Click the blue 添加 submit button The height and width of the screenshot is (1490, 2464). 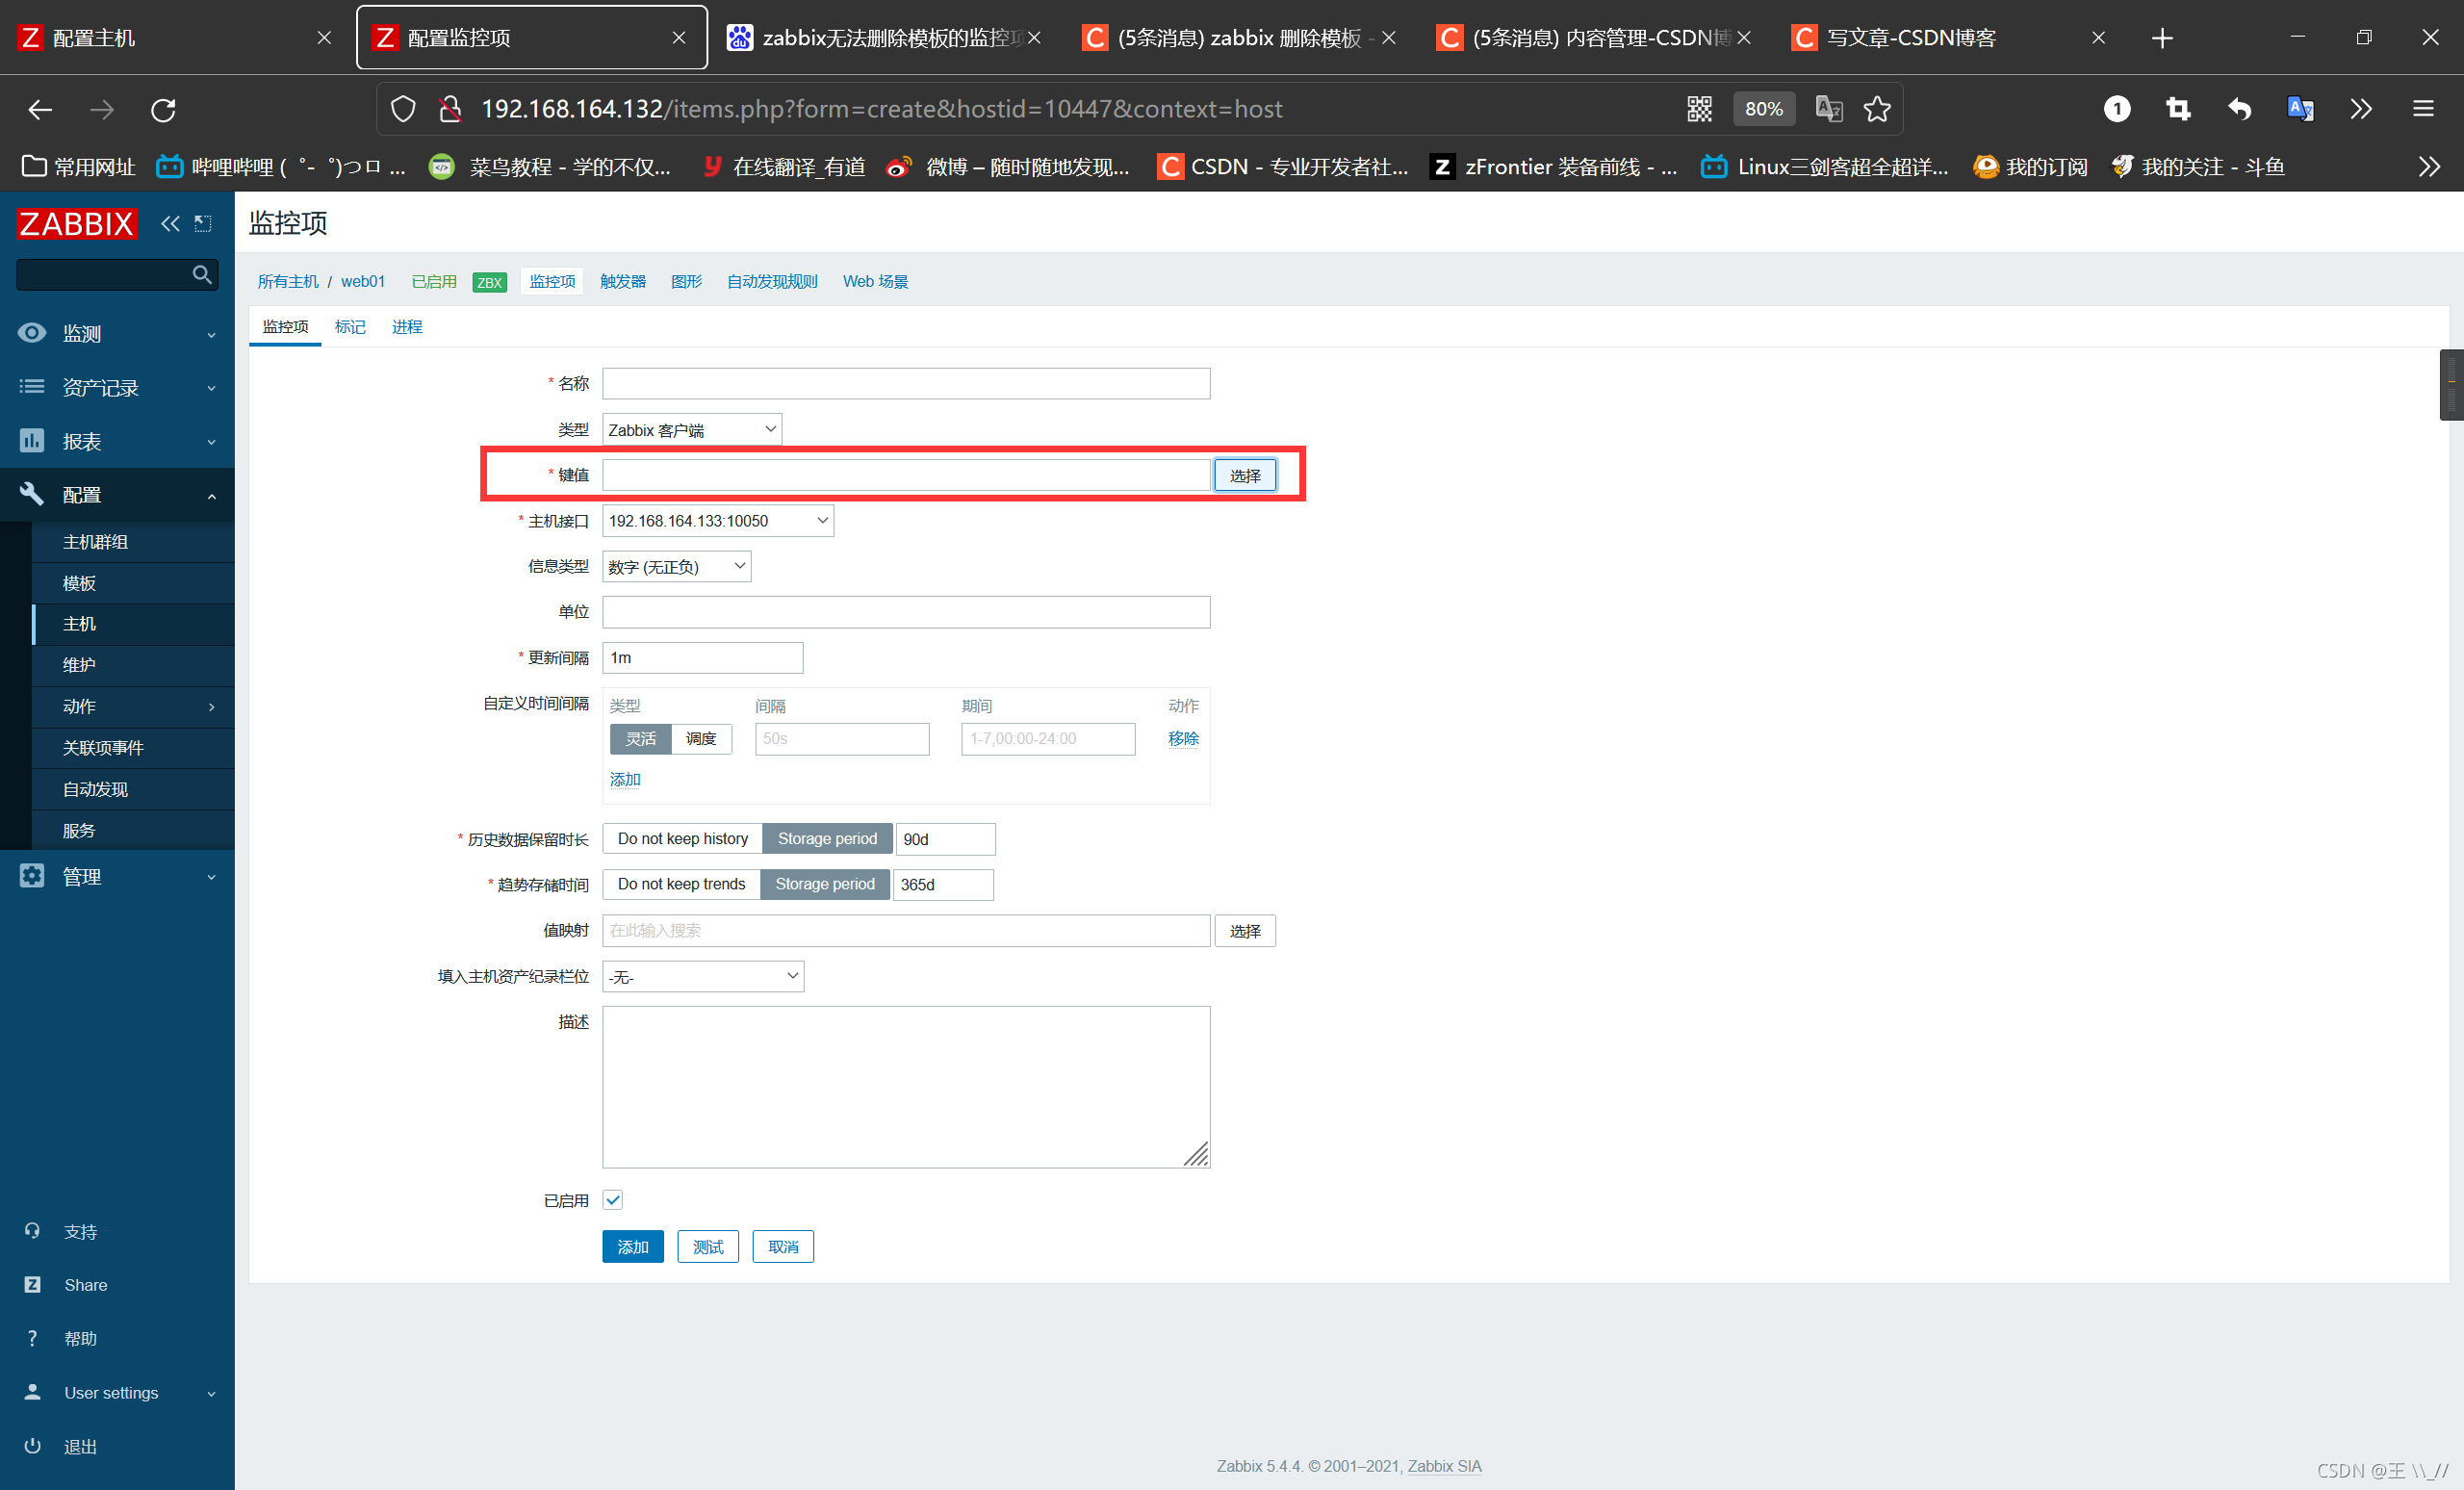pos(632,1247)
